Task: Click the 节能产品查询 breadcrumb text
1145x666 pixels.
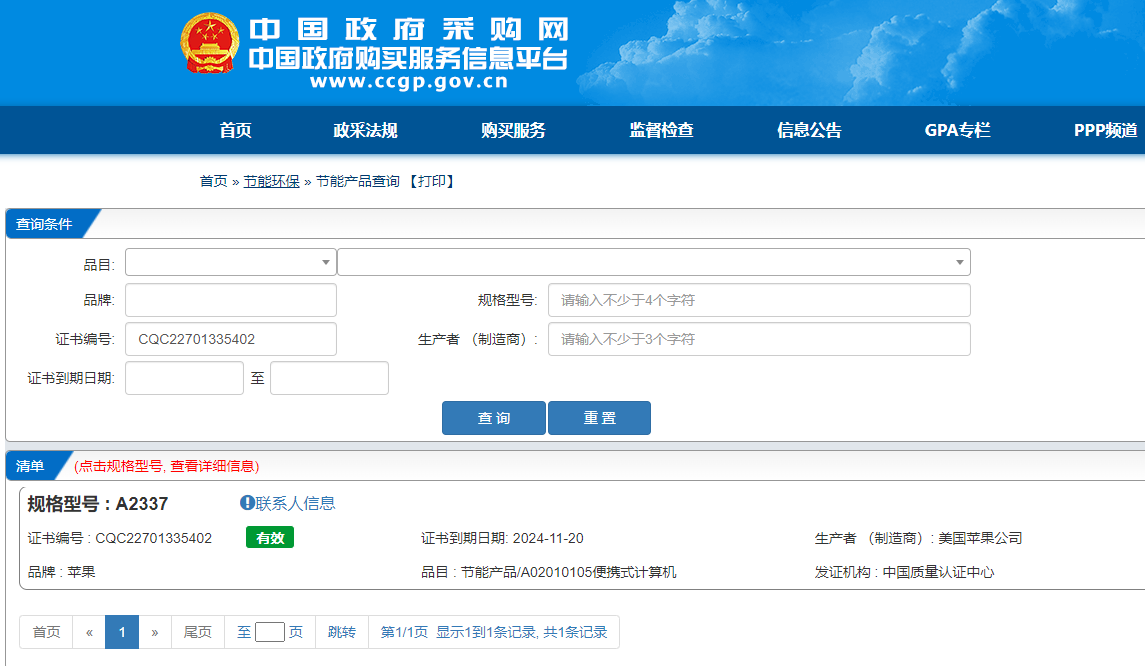Action: 358,181
